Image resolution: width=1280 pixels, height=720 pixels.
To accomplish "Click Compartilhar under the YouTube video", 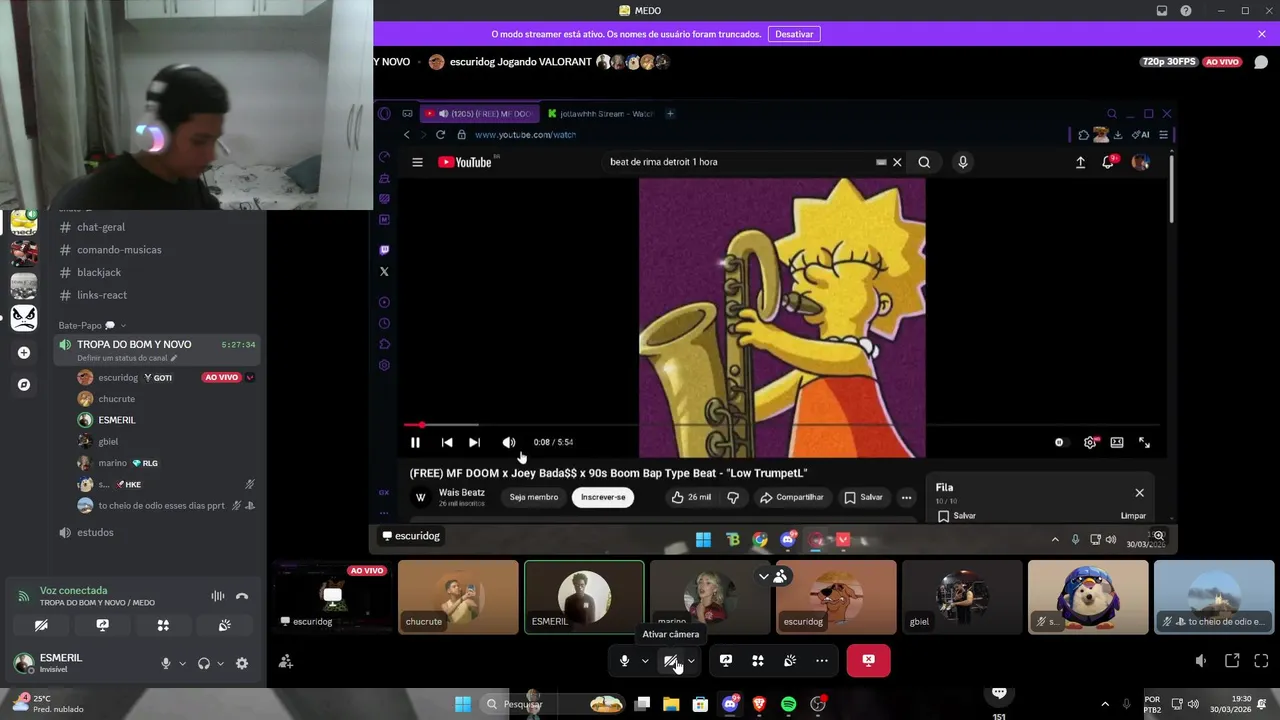I will 792,497.
